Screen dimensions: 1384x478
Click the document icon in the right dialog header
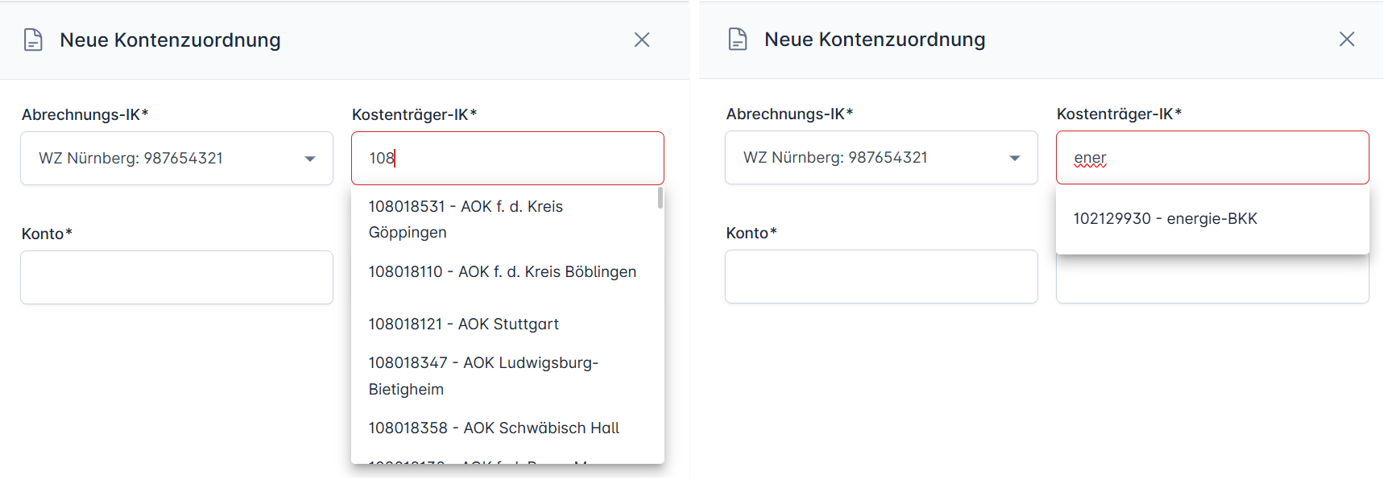(738, 40)
